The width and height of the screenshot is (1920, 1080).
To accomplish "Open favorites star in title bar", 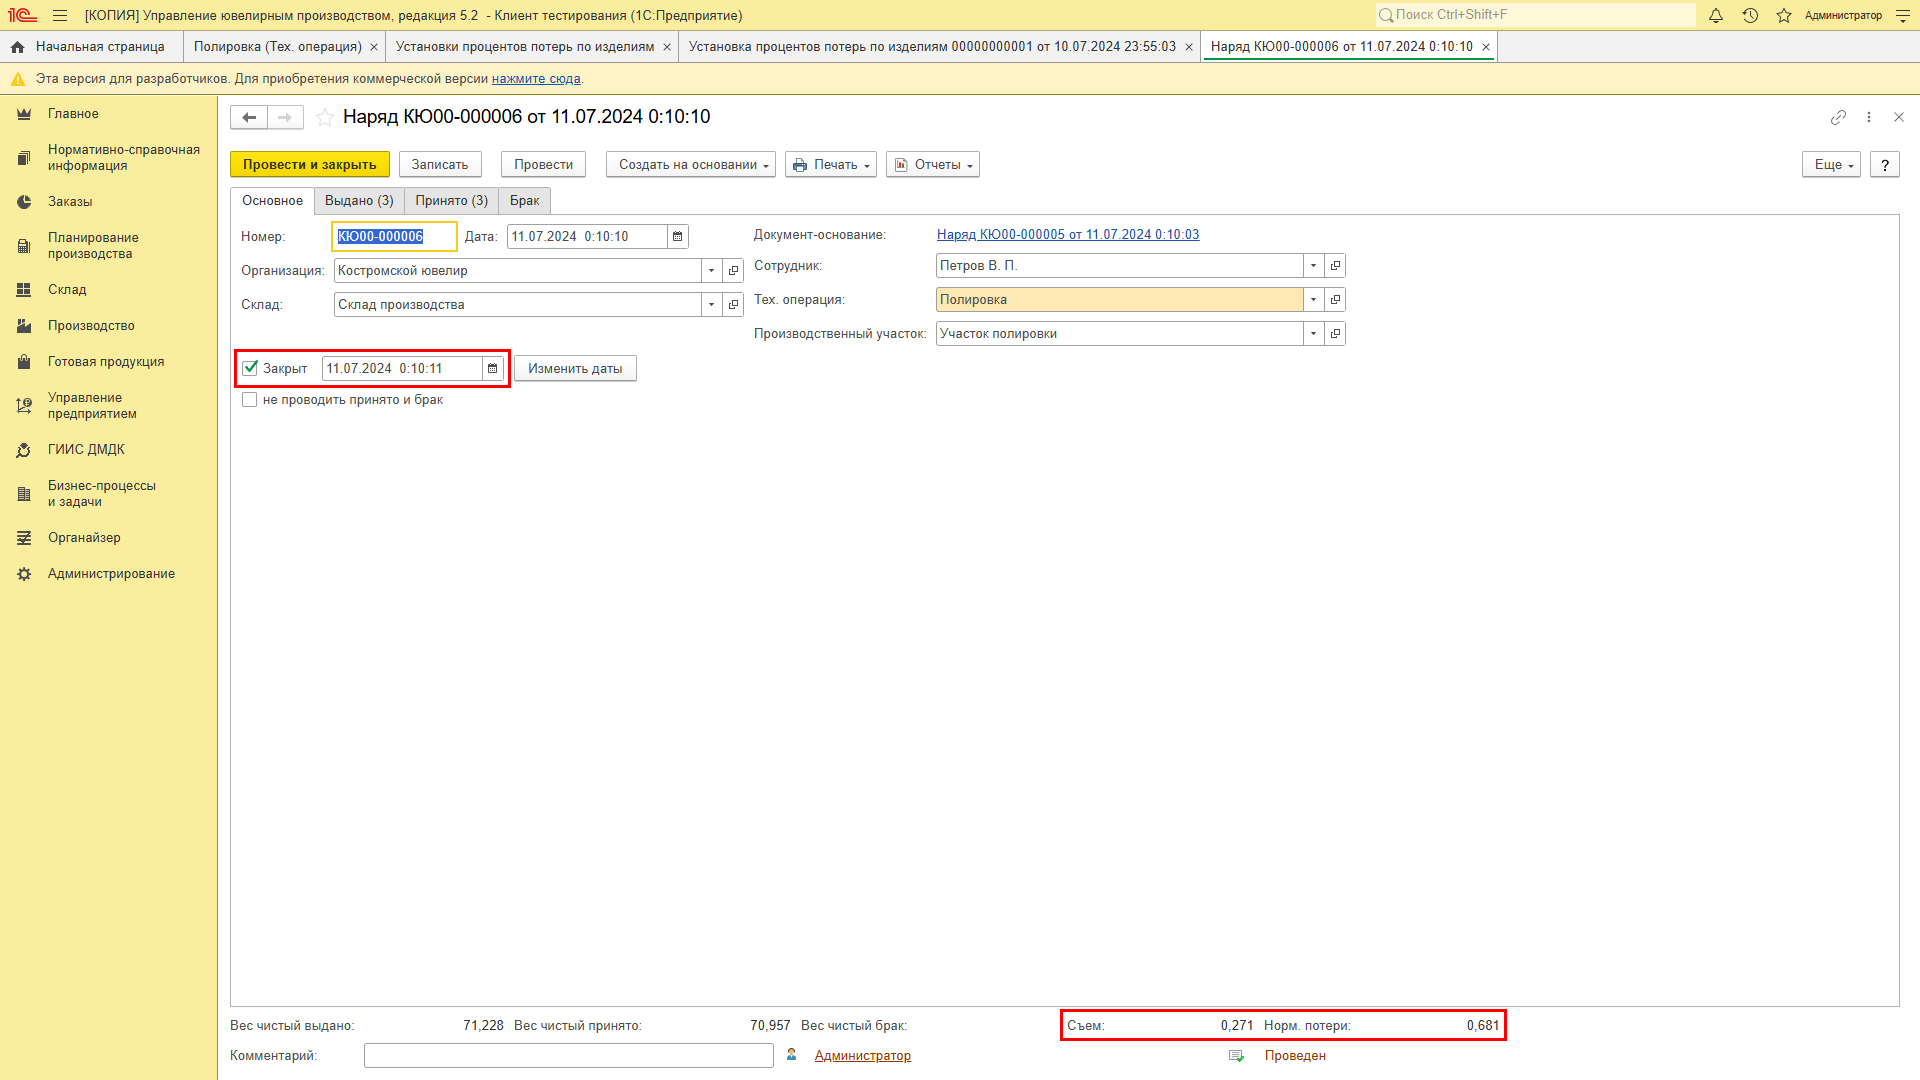I will [1784, 15].
